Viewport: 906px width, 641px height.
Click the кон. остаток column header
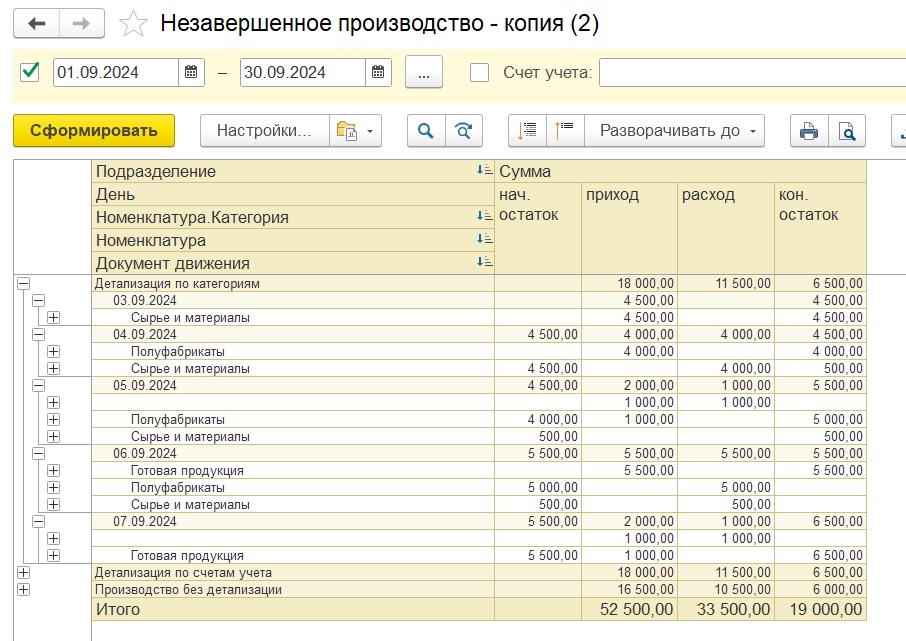tap(820, 228)
